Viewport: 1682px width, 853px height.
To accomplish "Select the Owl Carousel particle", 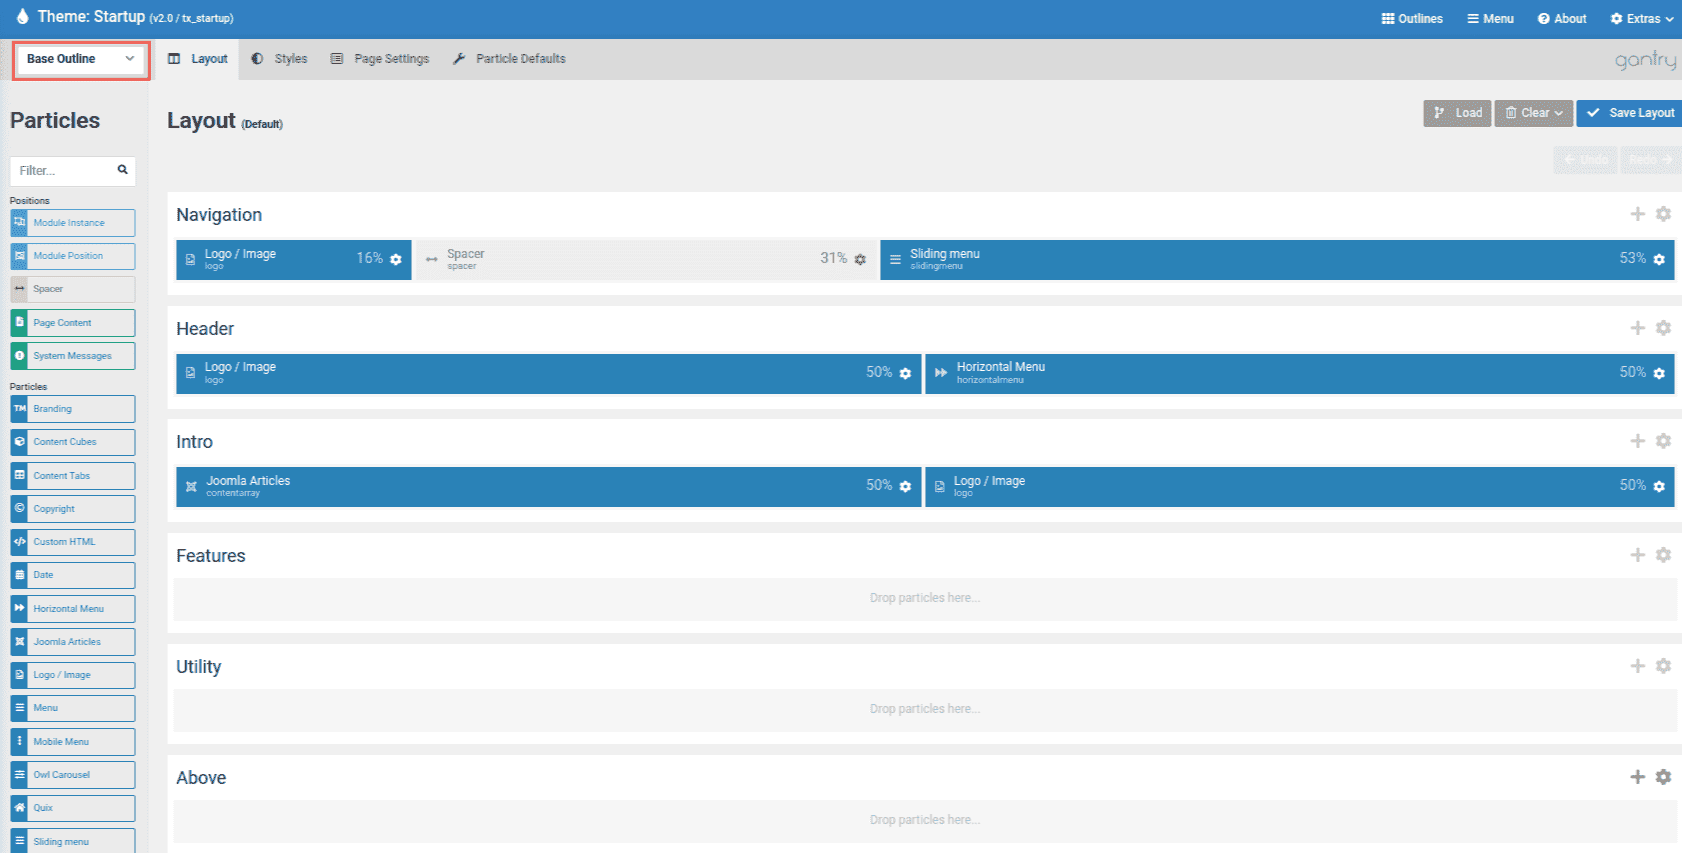I will pos(73,775).
